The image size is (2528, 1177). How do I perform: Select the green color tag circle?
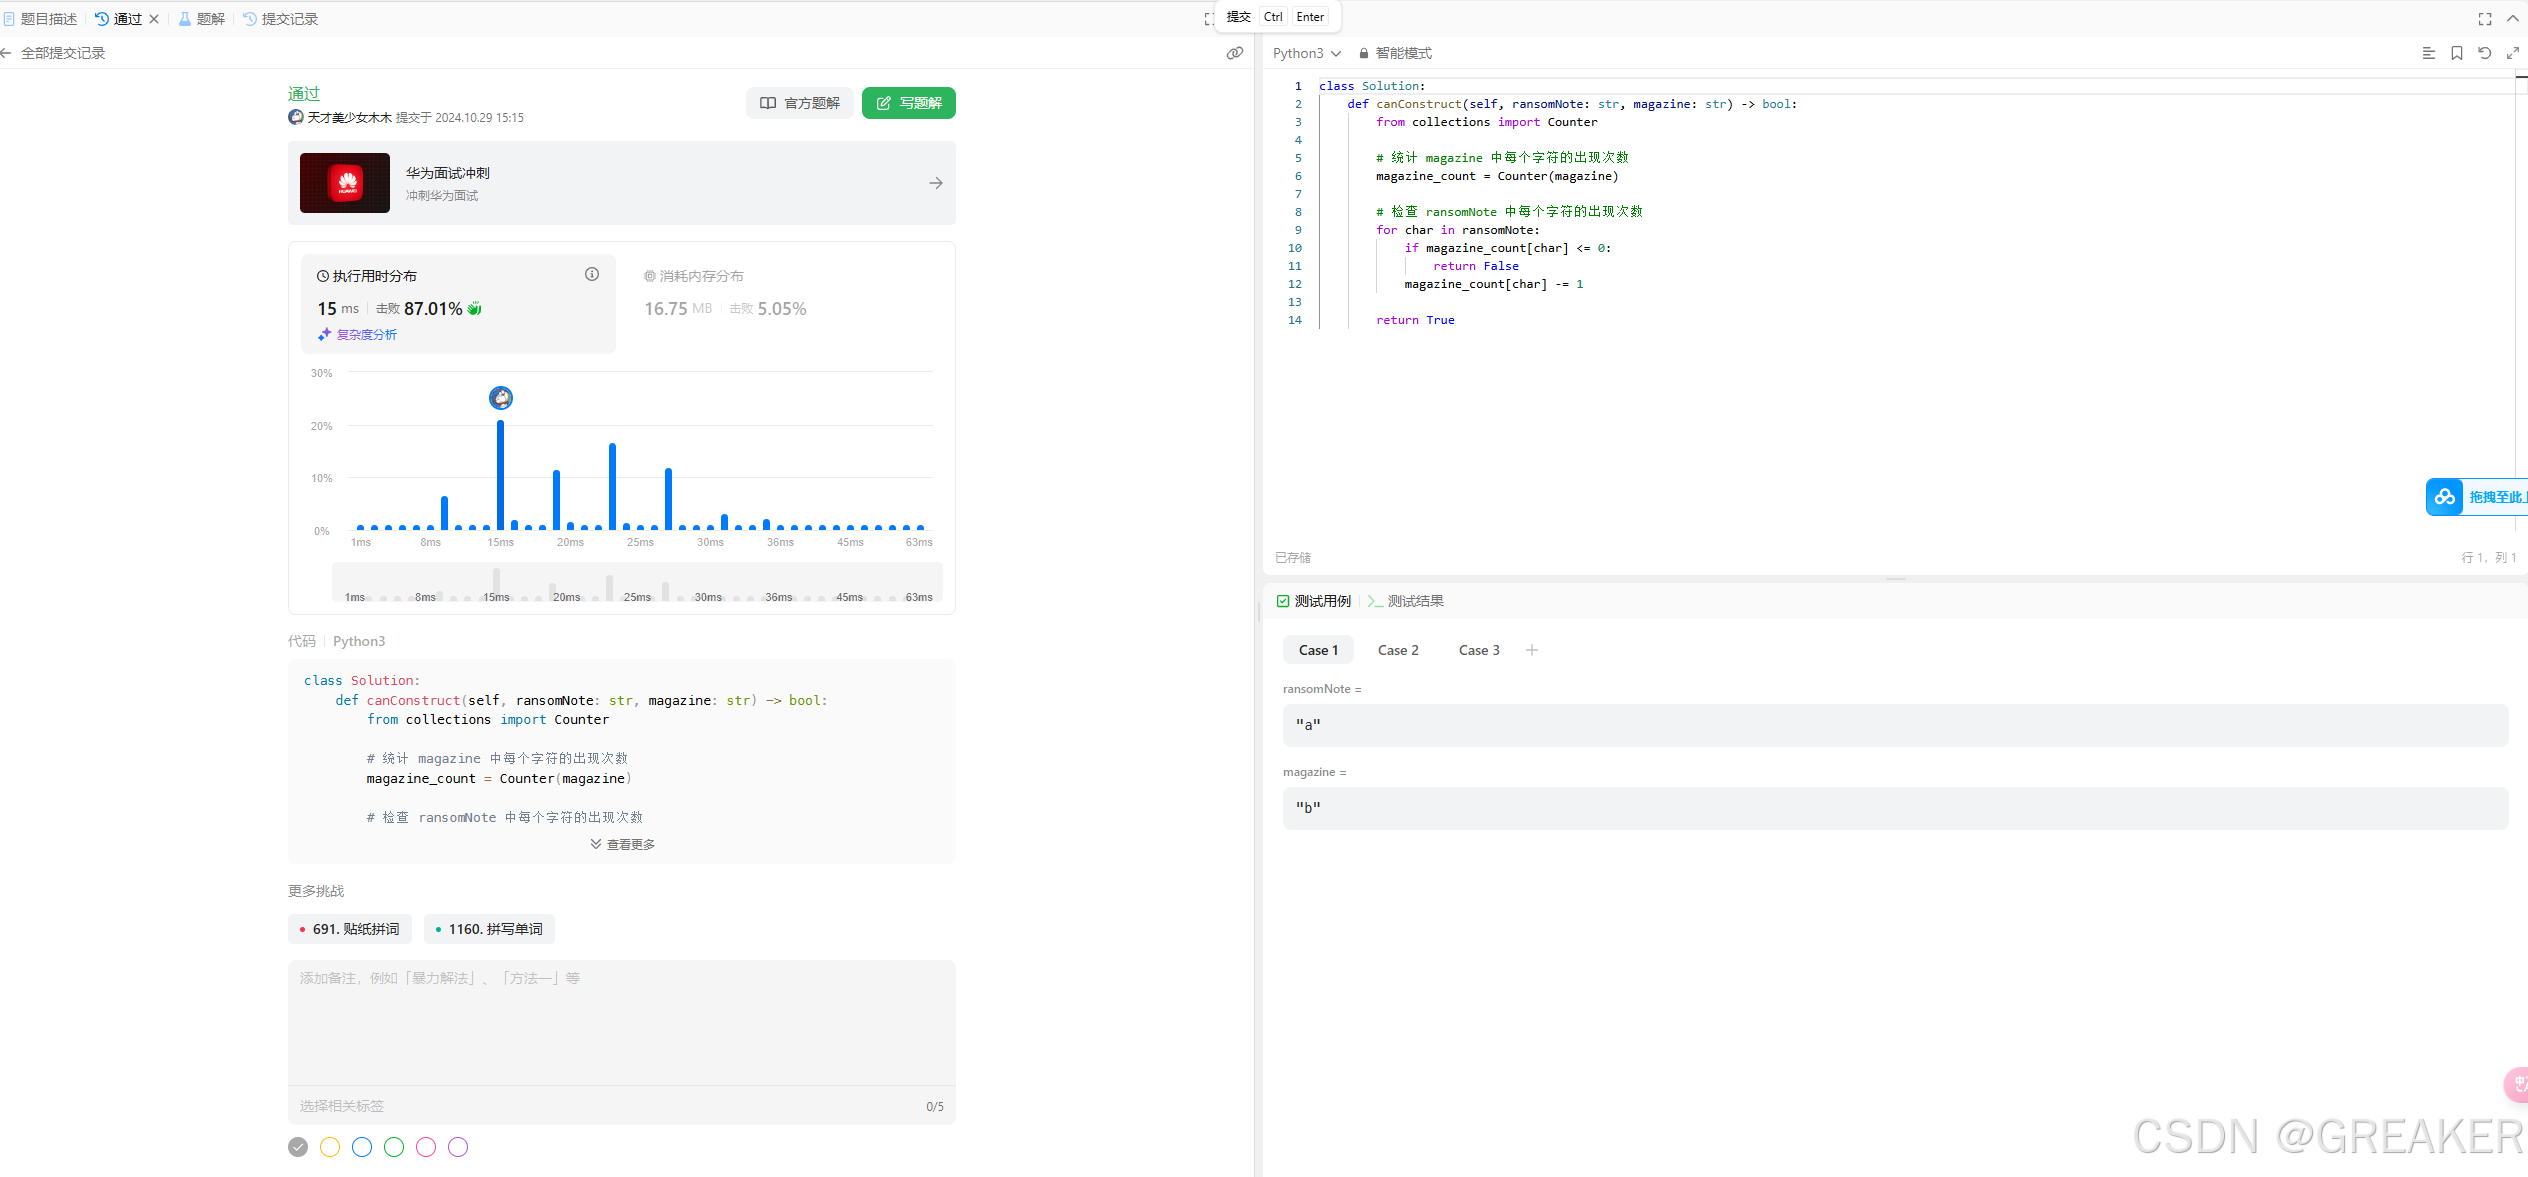pyautogui.click(x=394, y=1147)
